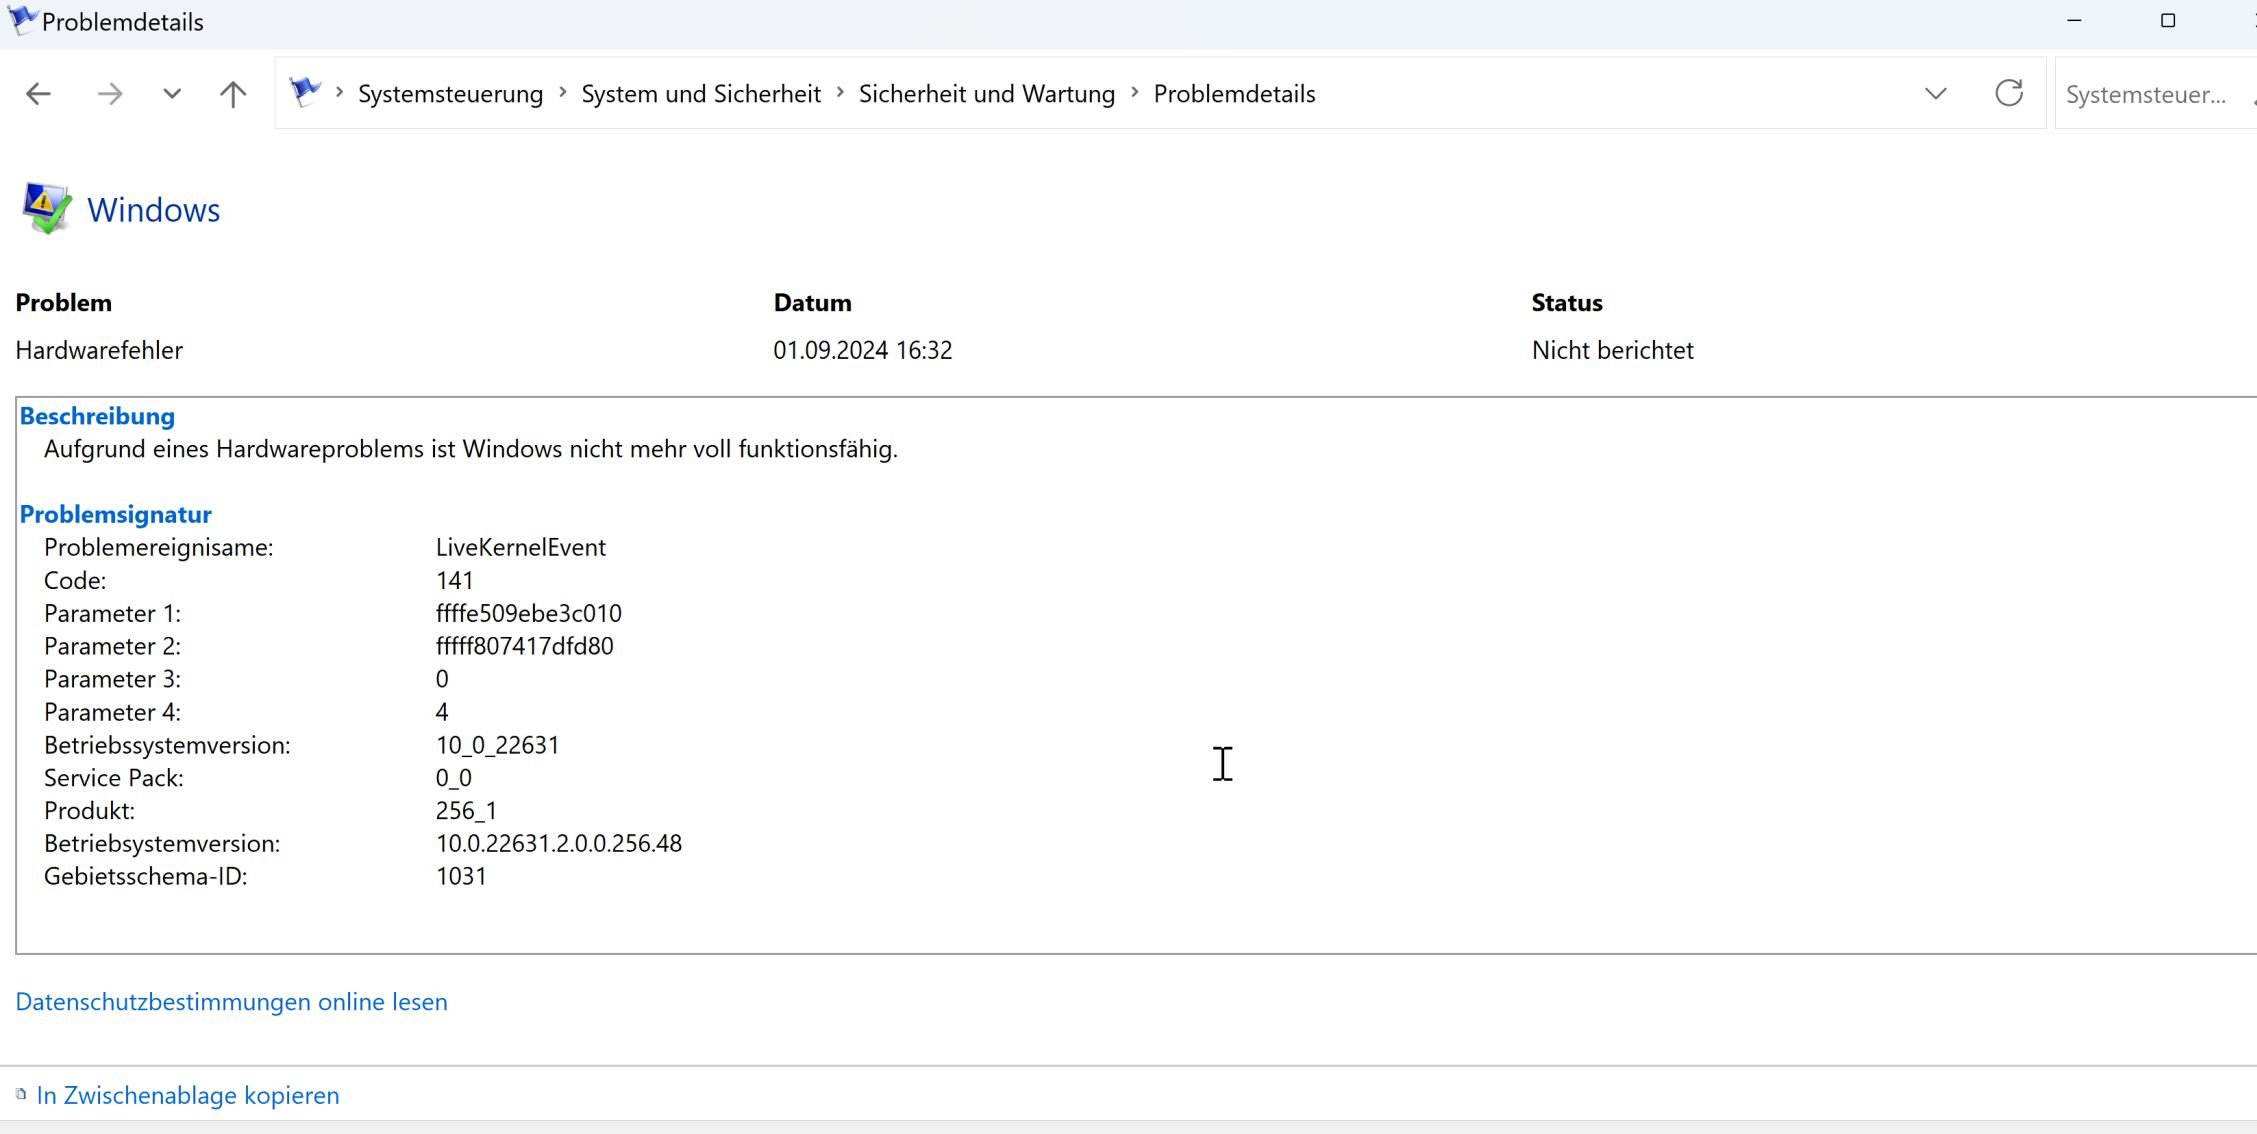
Task: Navigate to Systemsteuerung breadcrumb
Action: point(450,94)
